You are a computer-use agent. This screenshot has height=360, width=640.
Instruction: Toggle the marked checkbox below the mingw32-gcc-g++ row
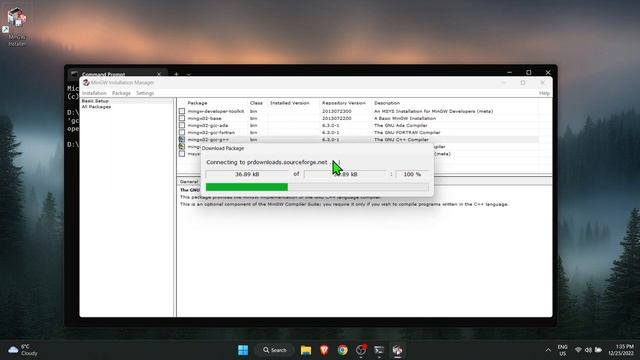182,147
